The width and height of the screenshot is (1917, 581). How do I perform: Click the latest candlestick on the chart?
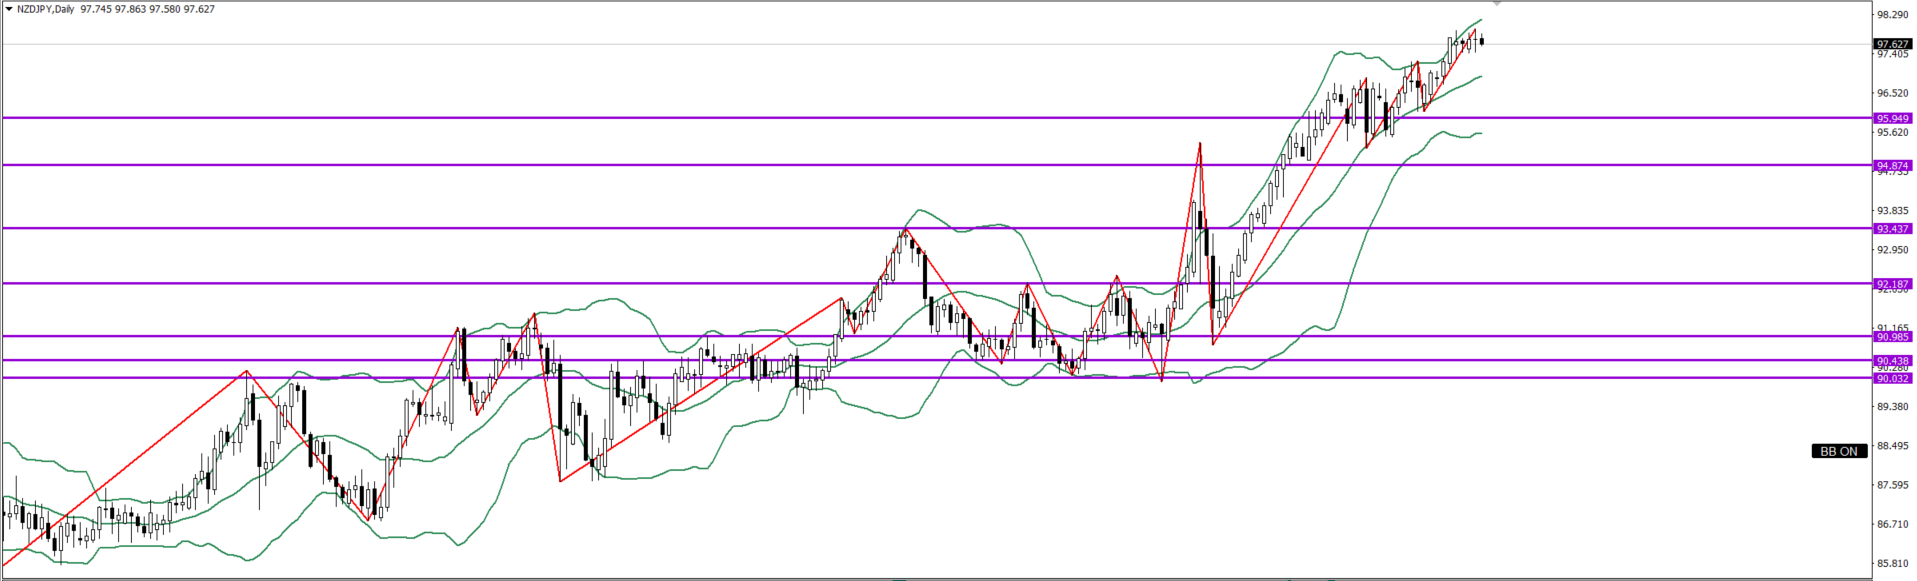tap(1481, 41)
